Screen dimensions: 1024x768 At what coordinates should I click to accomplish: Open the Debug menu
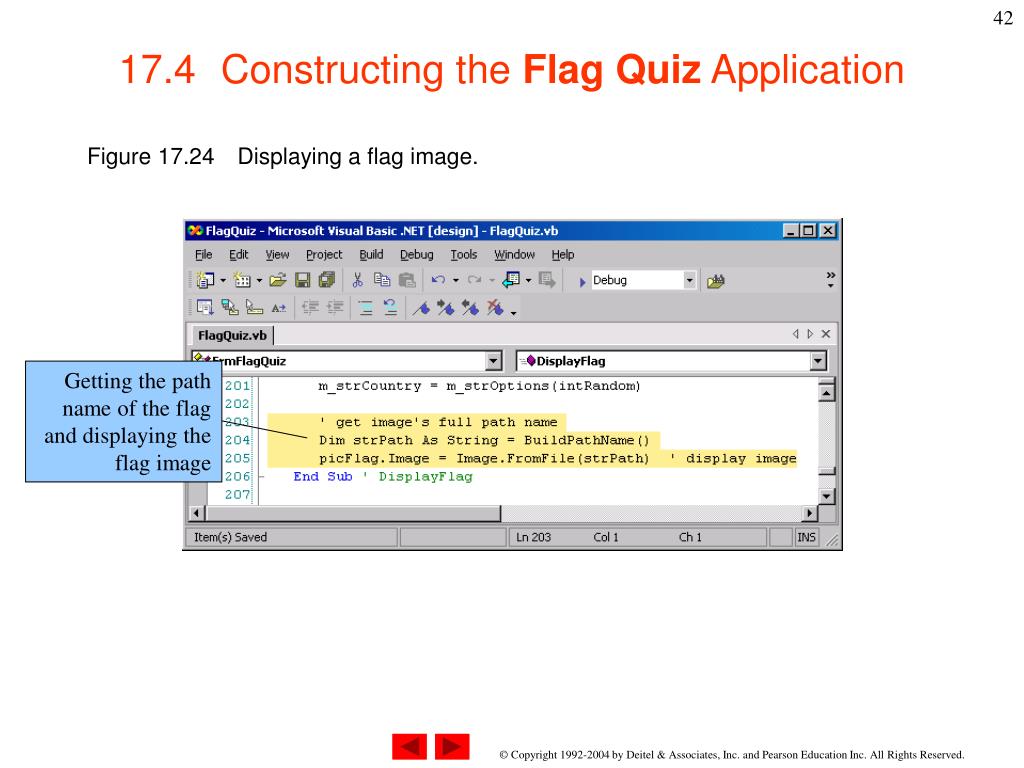(x=417, y=255)
